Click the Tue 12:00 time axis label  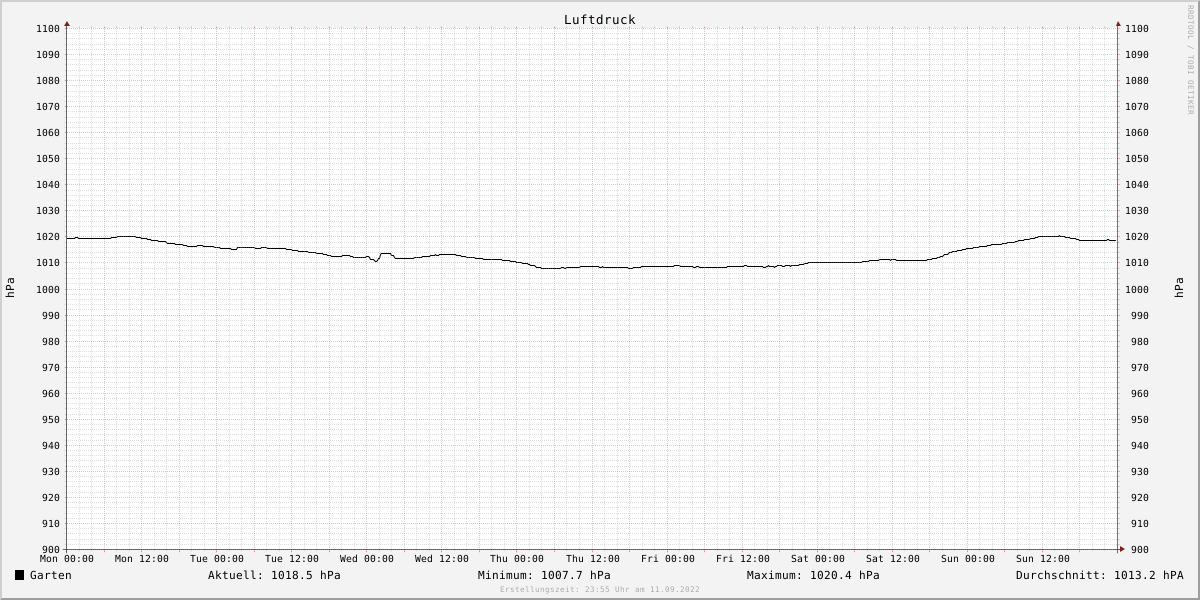292,559
